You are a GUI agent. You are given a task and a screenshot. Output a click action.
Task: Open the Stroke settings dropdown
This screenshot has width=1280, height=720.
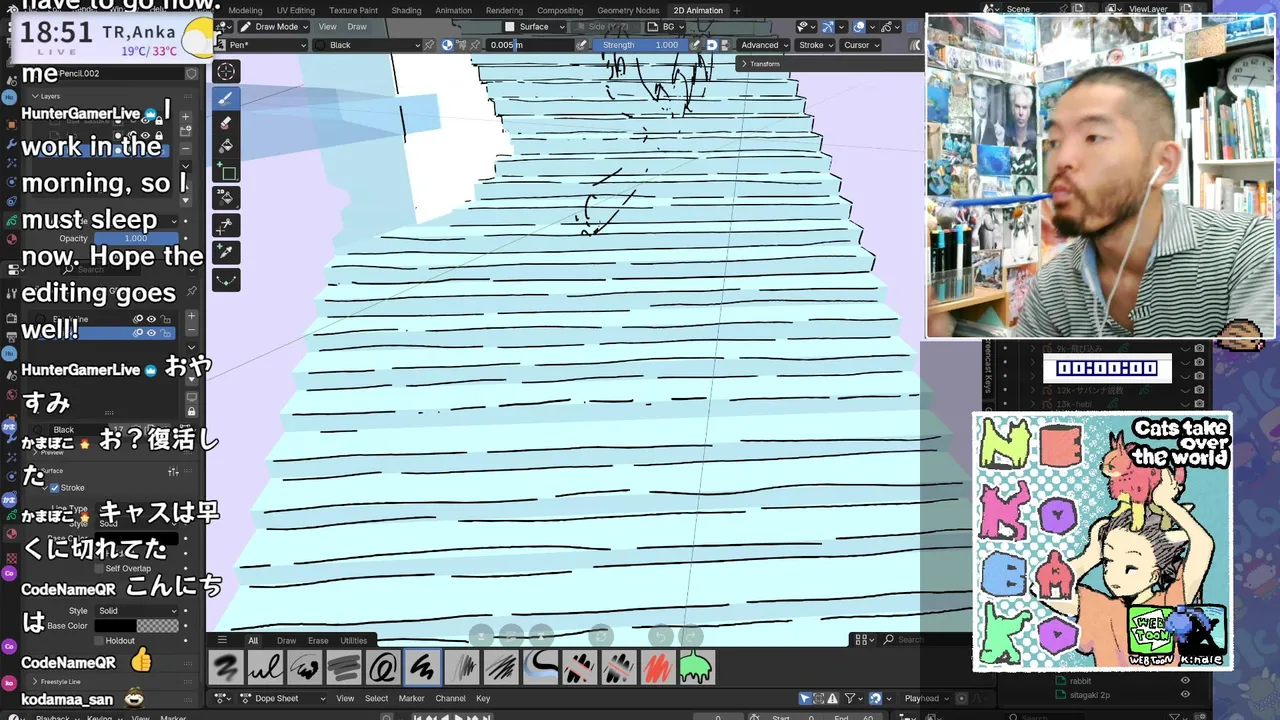[816, 45]
